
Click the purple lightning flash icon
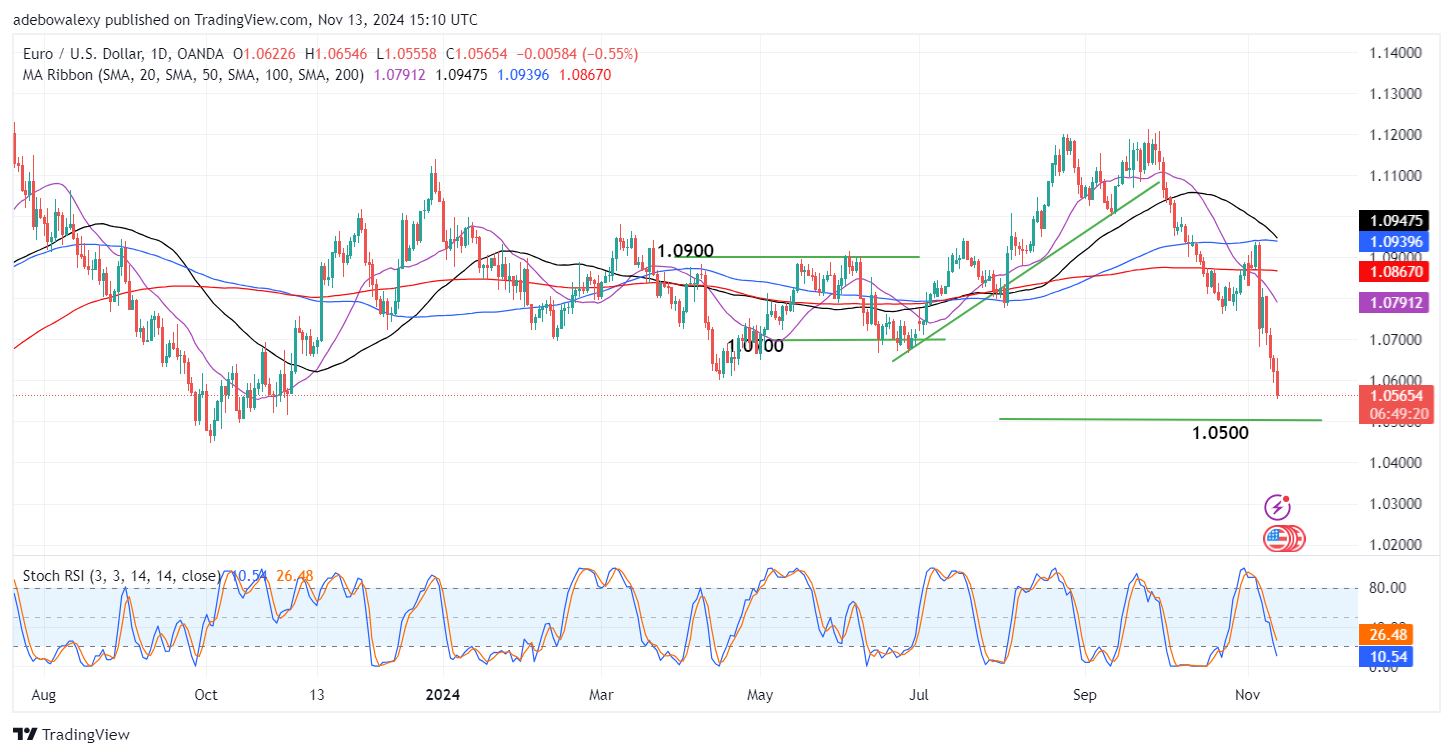pos(1276,507)
